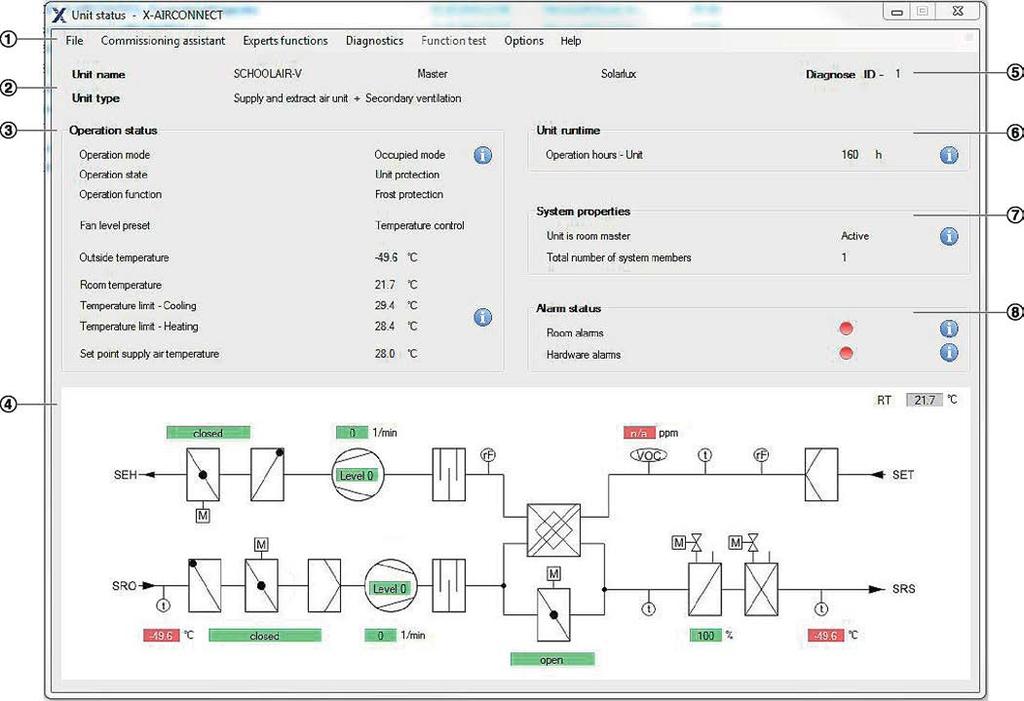
Task: Click the SET inlet grille symbol
Action: (x=822, y=474)
